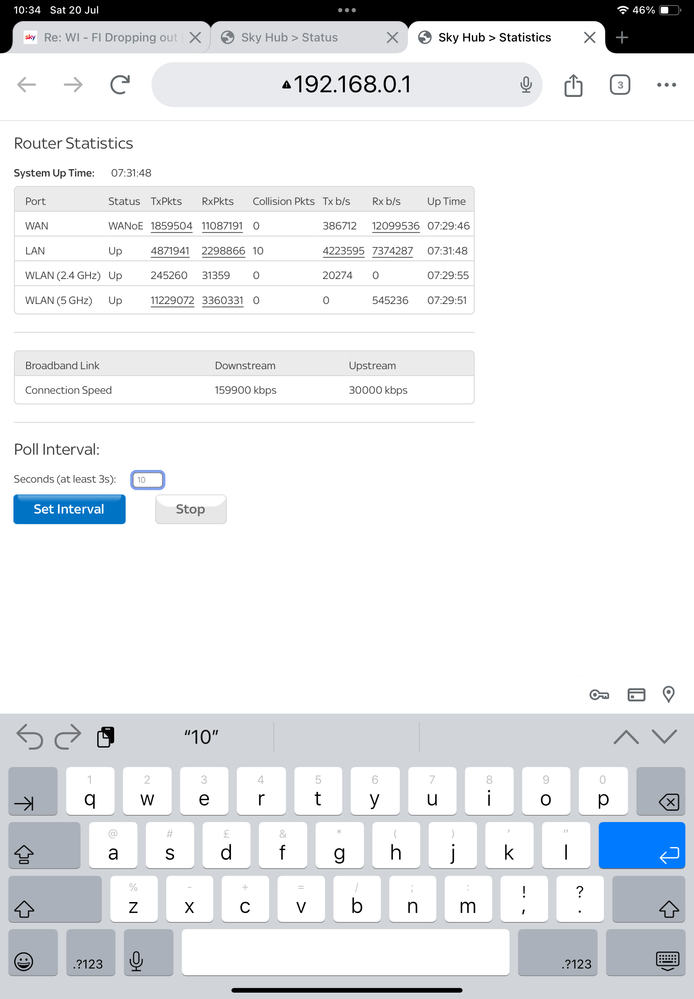Tap the passwords key icon above the keyboard
The height and width of the screenshot is (999, 694).
point(599,695)
